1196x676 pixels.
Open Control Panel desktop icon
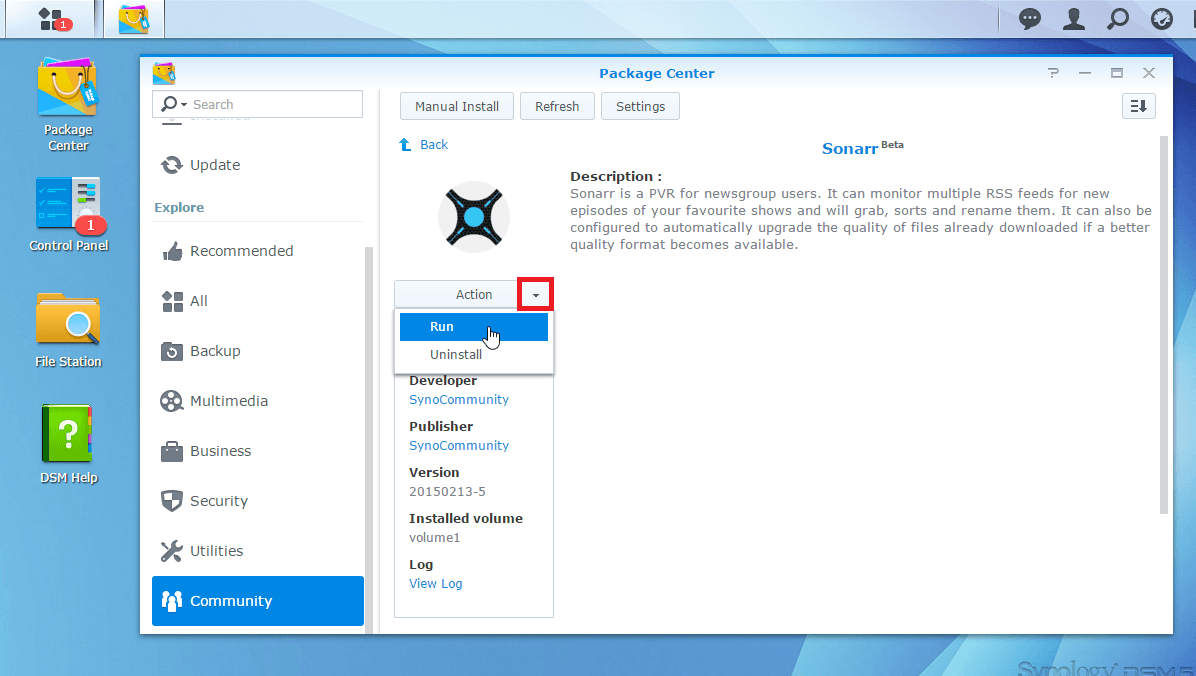pyautogui.click(x=68, y=215)
